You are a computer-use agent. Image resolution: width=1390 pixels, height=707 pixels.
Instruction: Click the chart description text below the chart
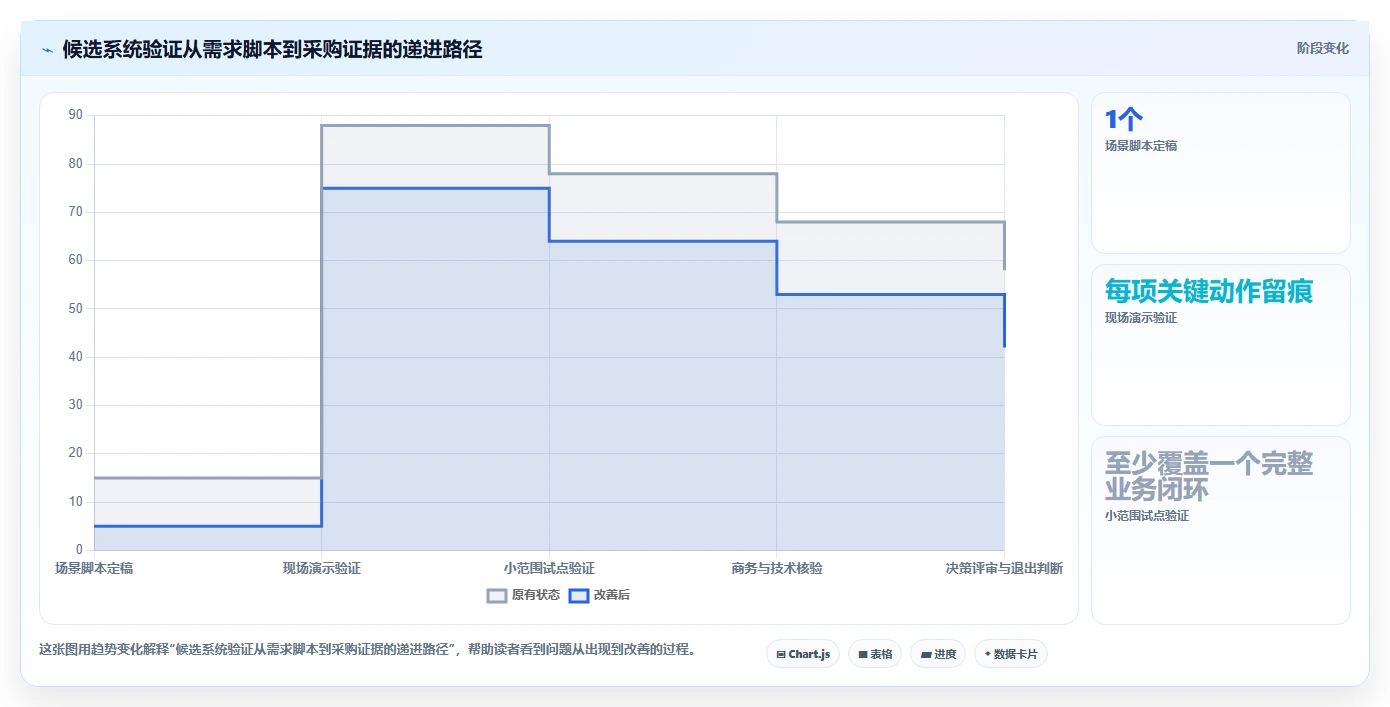(368, 649)
